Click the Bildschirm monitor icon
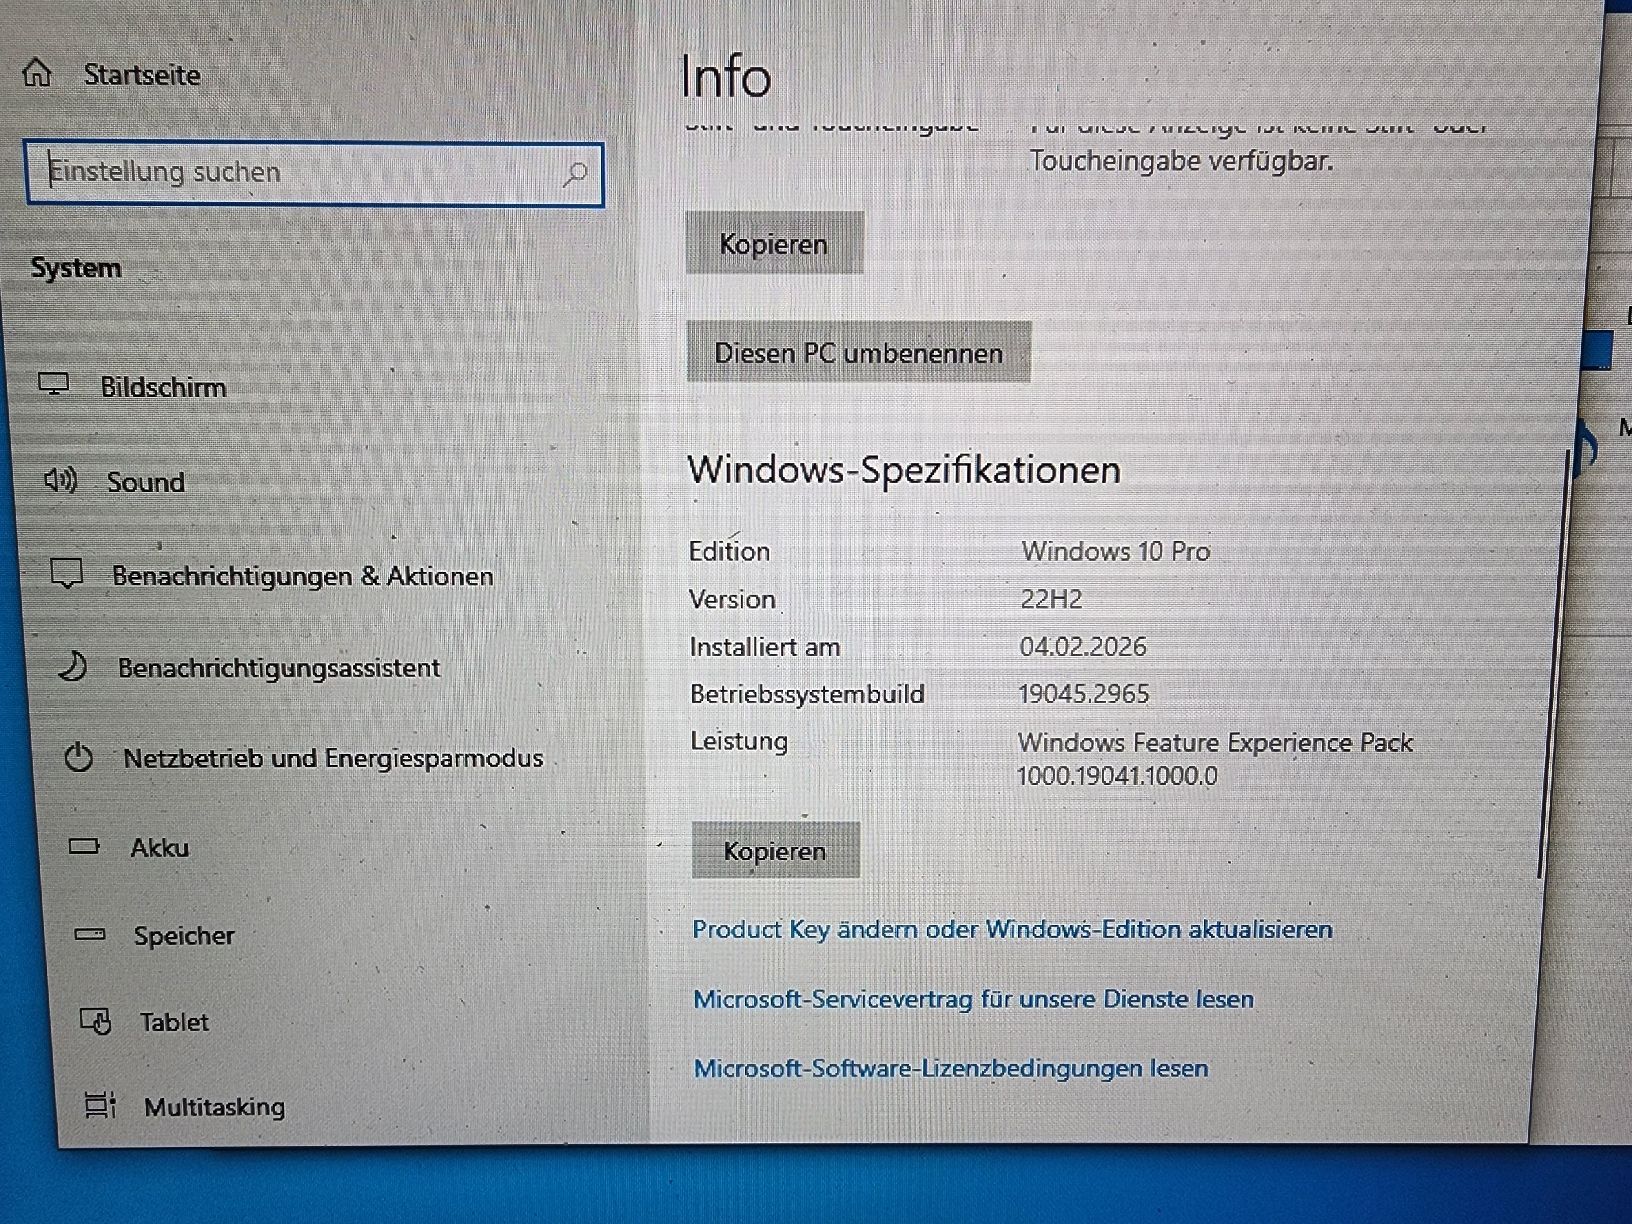Viewport: 1632px width, 1224px height. (x=53, y=384)
